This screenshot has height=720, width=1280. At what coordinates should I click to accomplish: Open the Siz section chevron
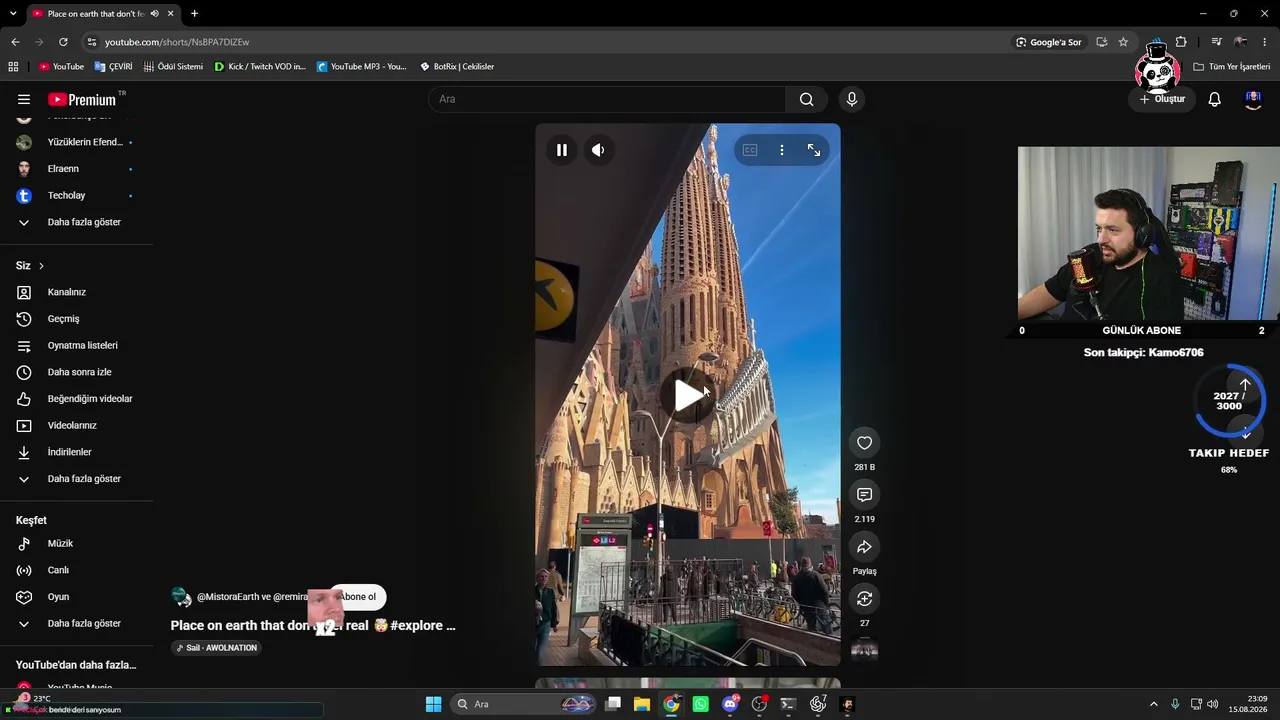(x=41, y=266)
